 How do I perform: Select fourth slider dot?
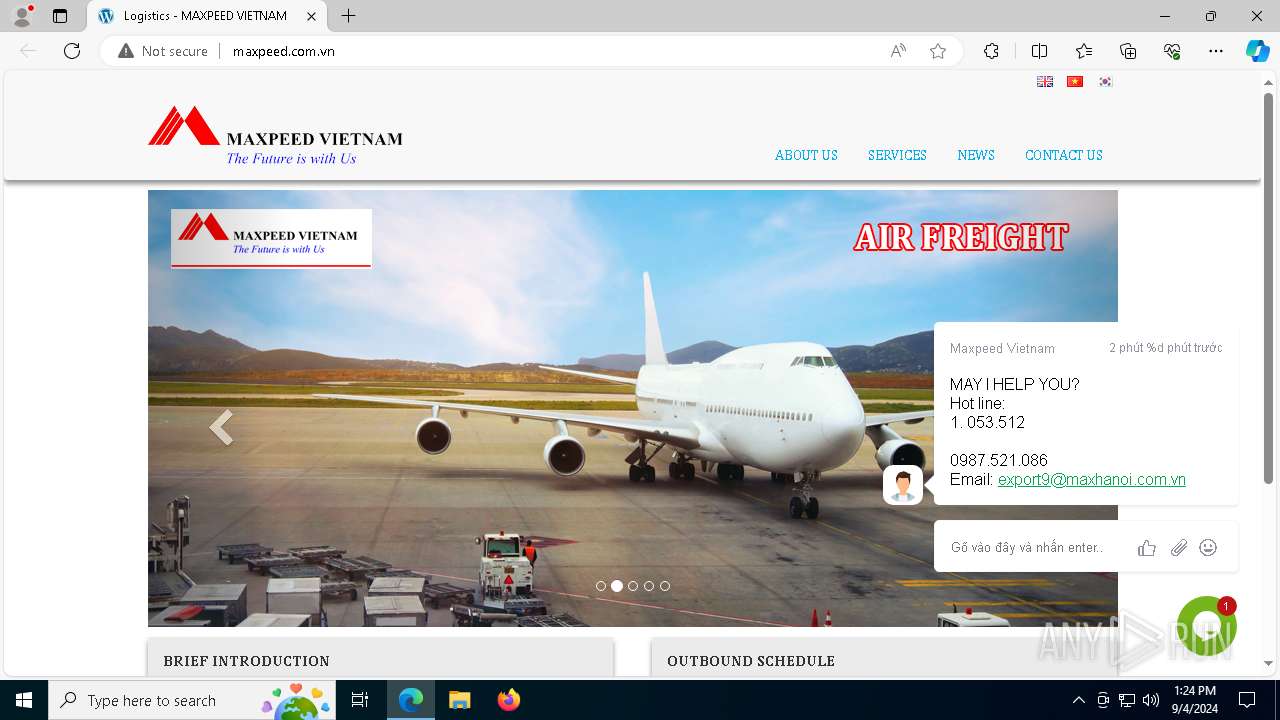(x=649, y=586)
